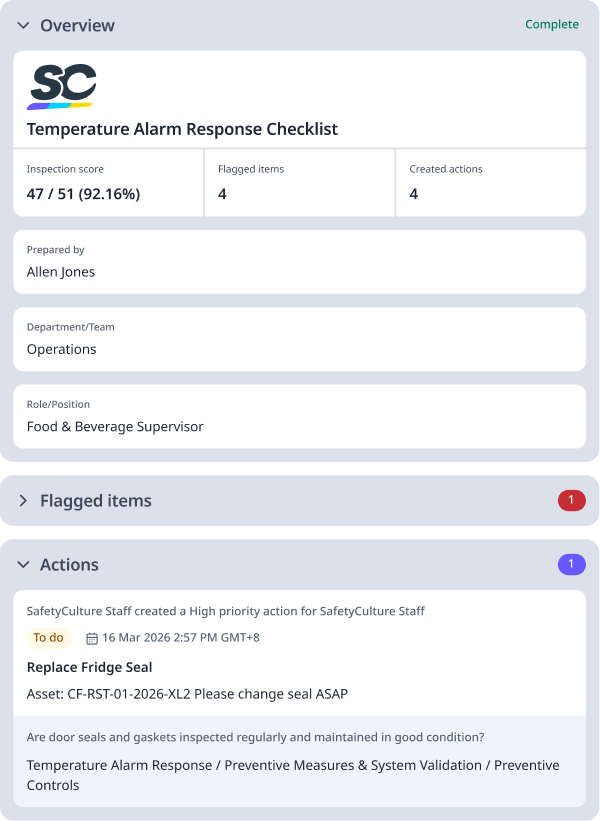Click the Flagged items right-facing chevron
Viewport: 600px width, 821px height.
point(22,500)
